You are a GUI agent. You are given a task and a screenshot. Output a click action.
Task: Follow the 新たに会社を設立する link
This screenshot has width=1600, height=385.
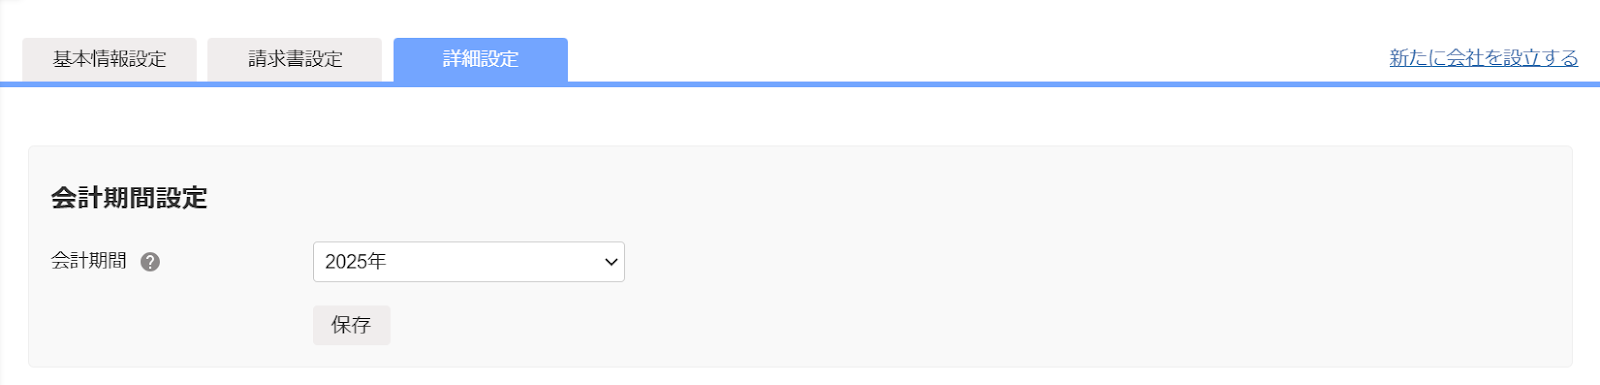tap(1484, 58)
